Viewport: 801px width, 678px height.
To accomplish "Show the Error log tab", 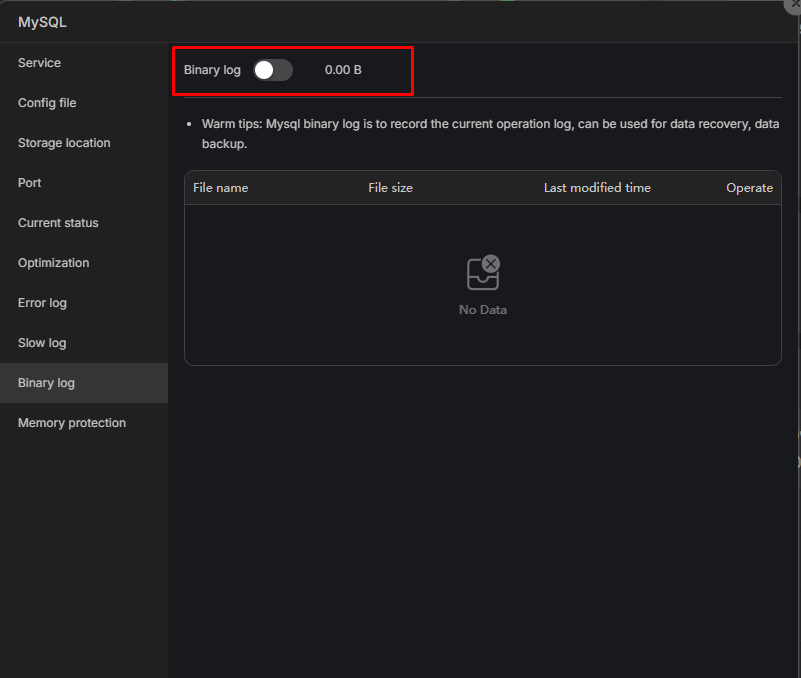I will [x=84, y=303].
